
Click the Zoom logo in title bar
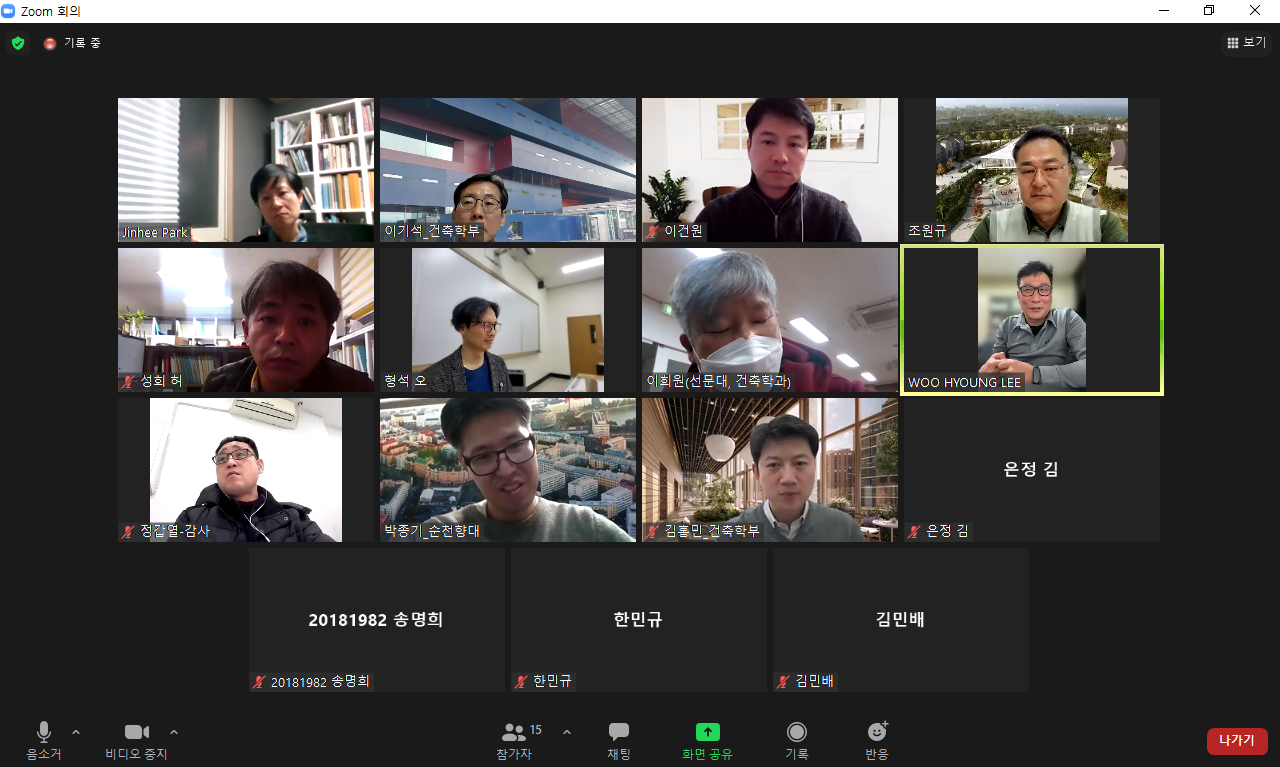tap(9, 11)
